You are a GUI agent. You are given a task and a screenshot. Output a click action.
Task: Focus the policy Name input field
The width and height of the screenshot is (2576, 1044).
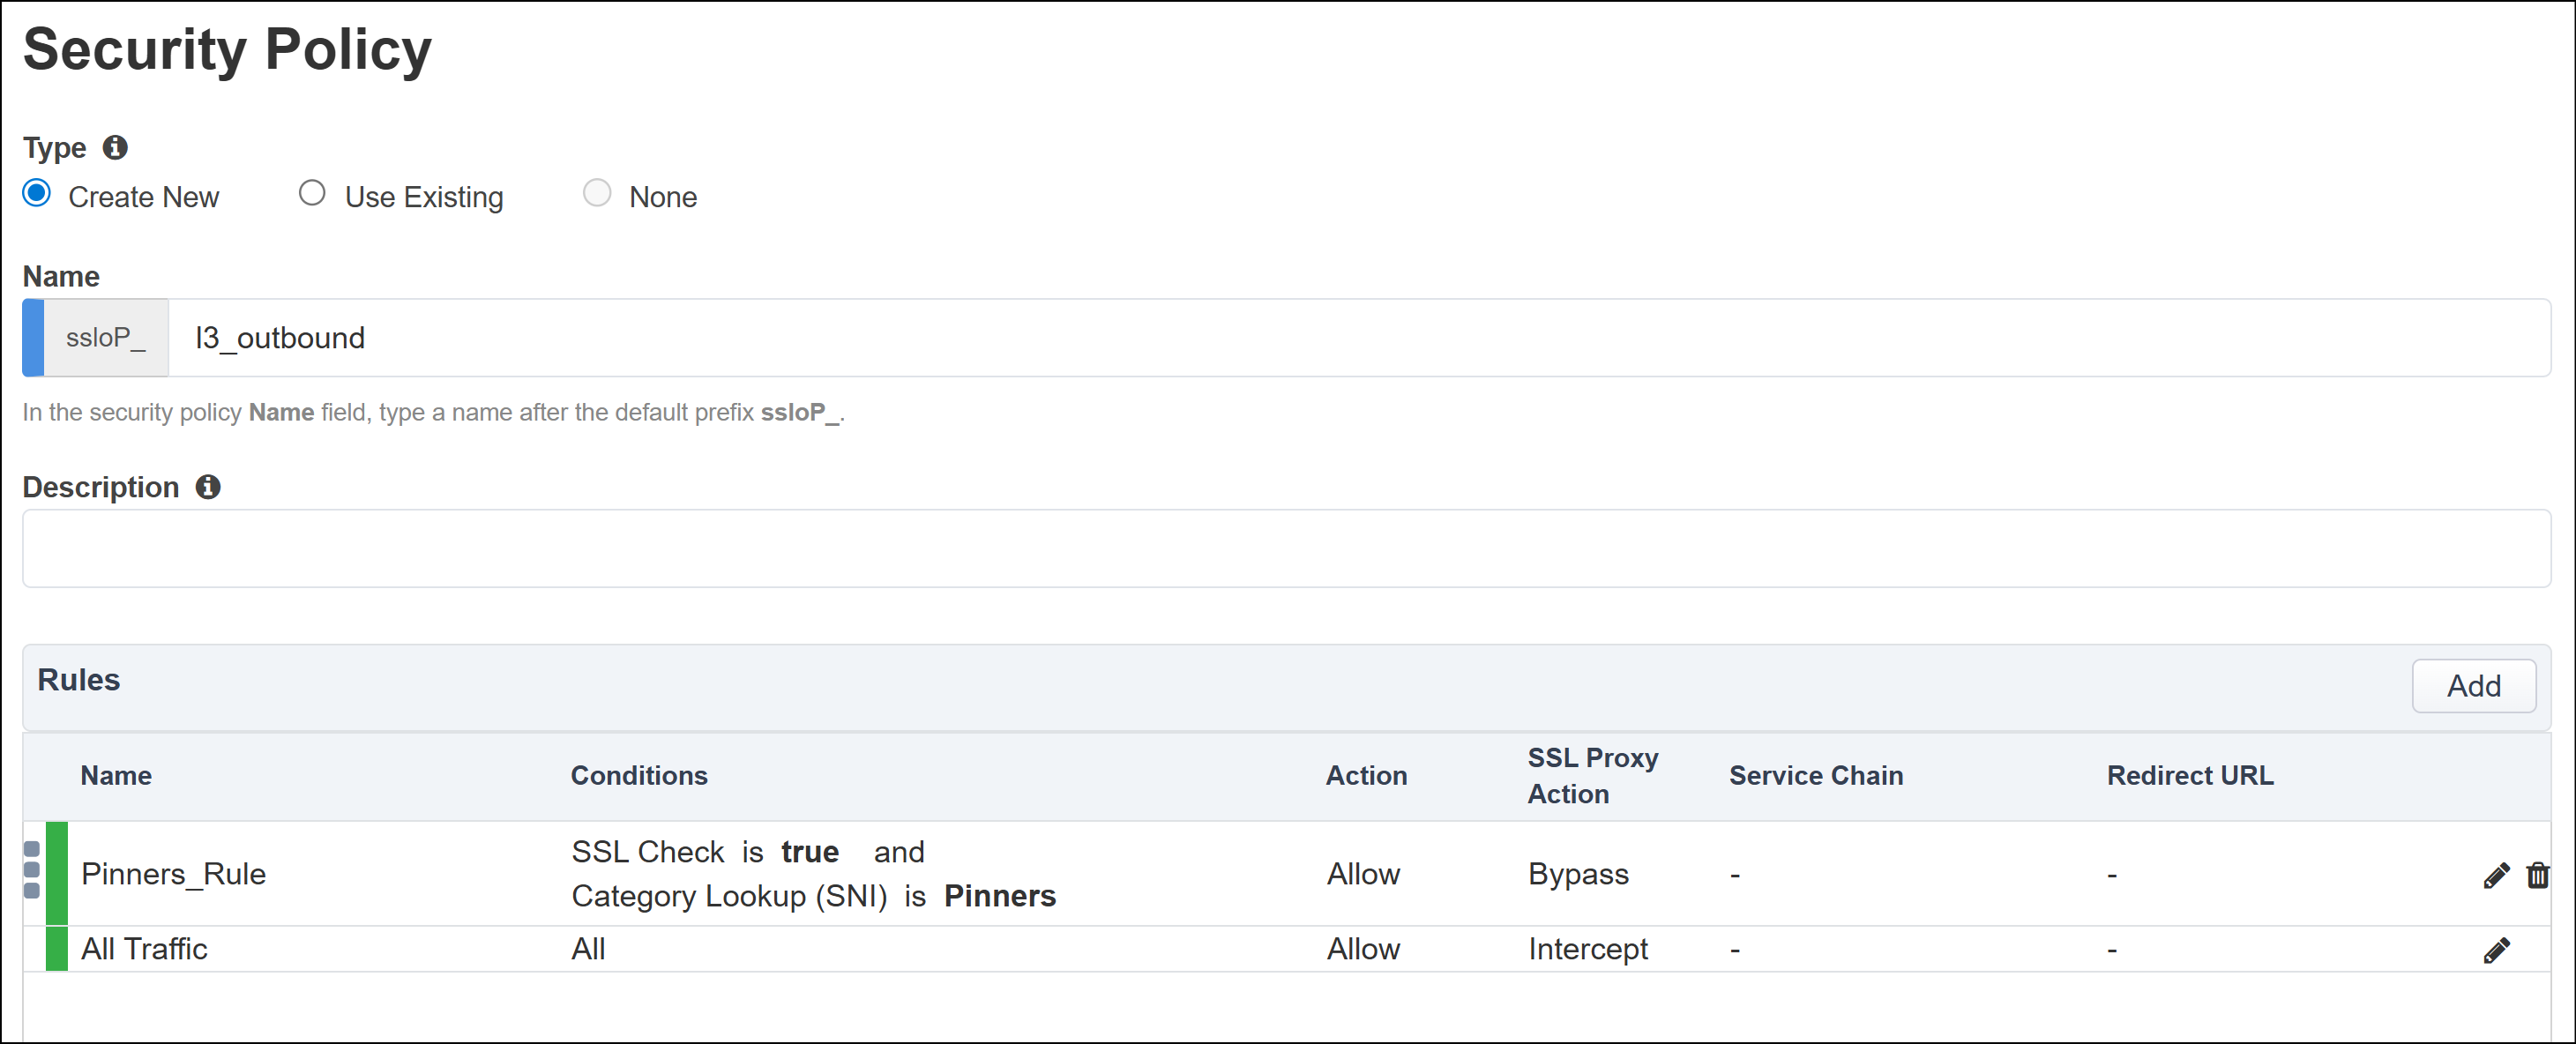[1359, 338]
